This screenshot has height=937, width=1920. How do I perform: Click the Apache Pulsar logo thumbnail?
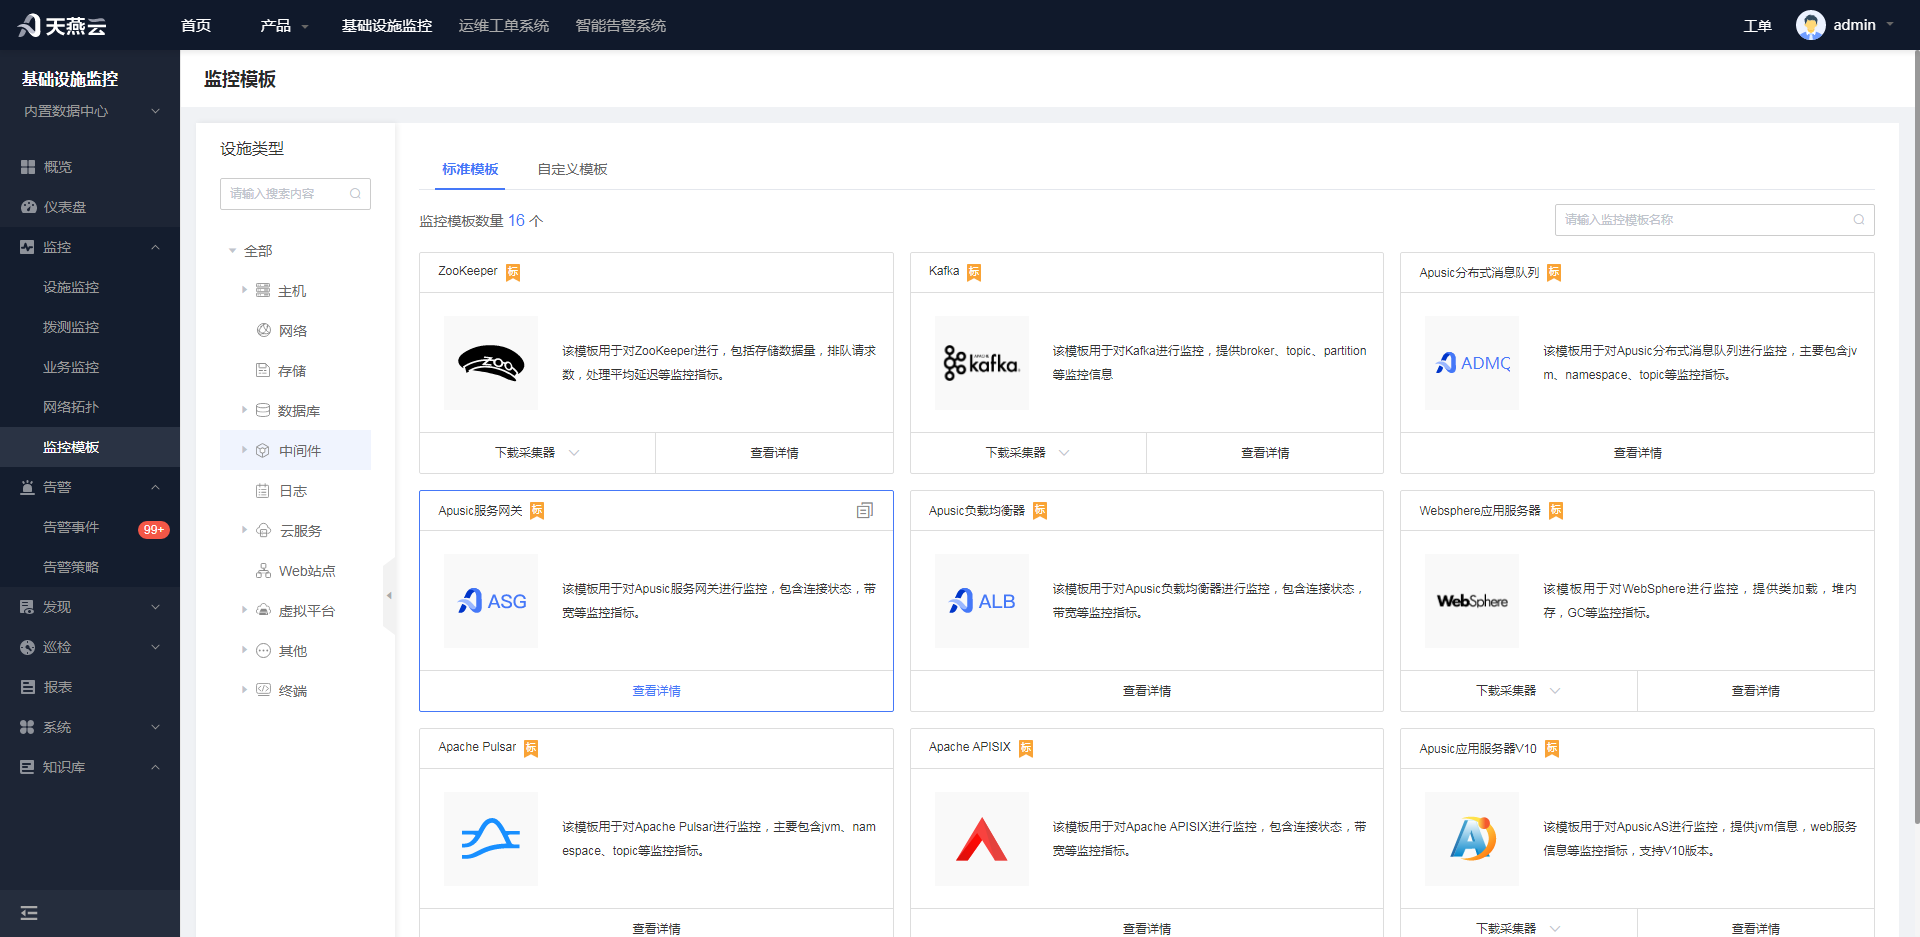point(491,839)
